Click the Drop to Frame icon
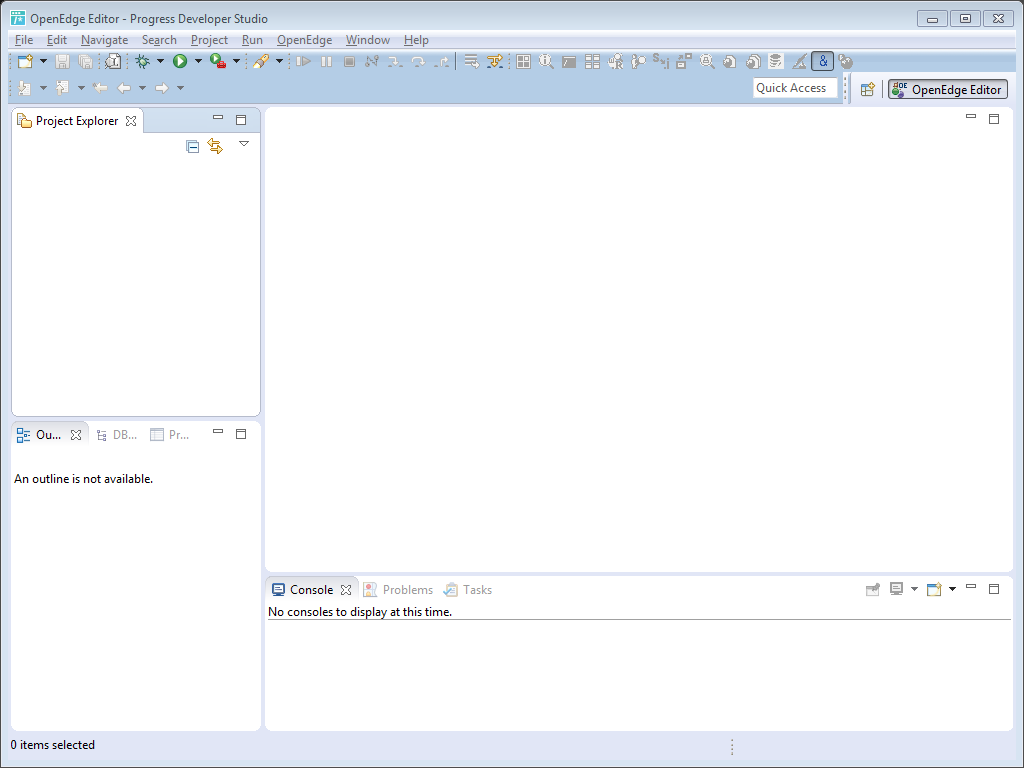Screen dimensions: 1024x768 point(472,61)
